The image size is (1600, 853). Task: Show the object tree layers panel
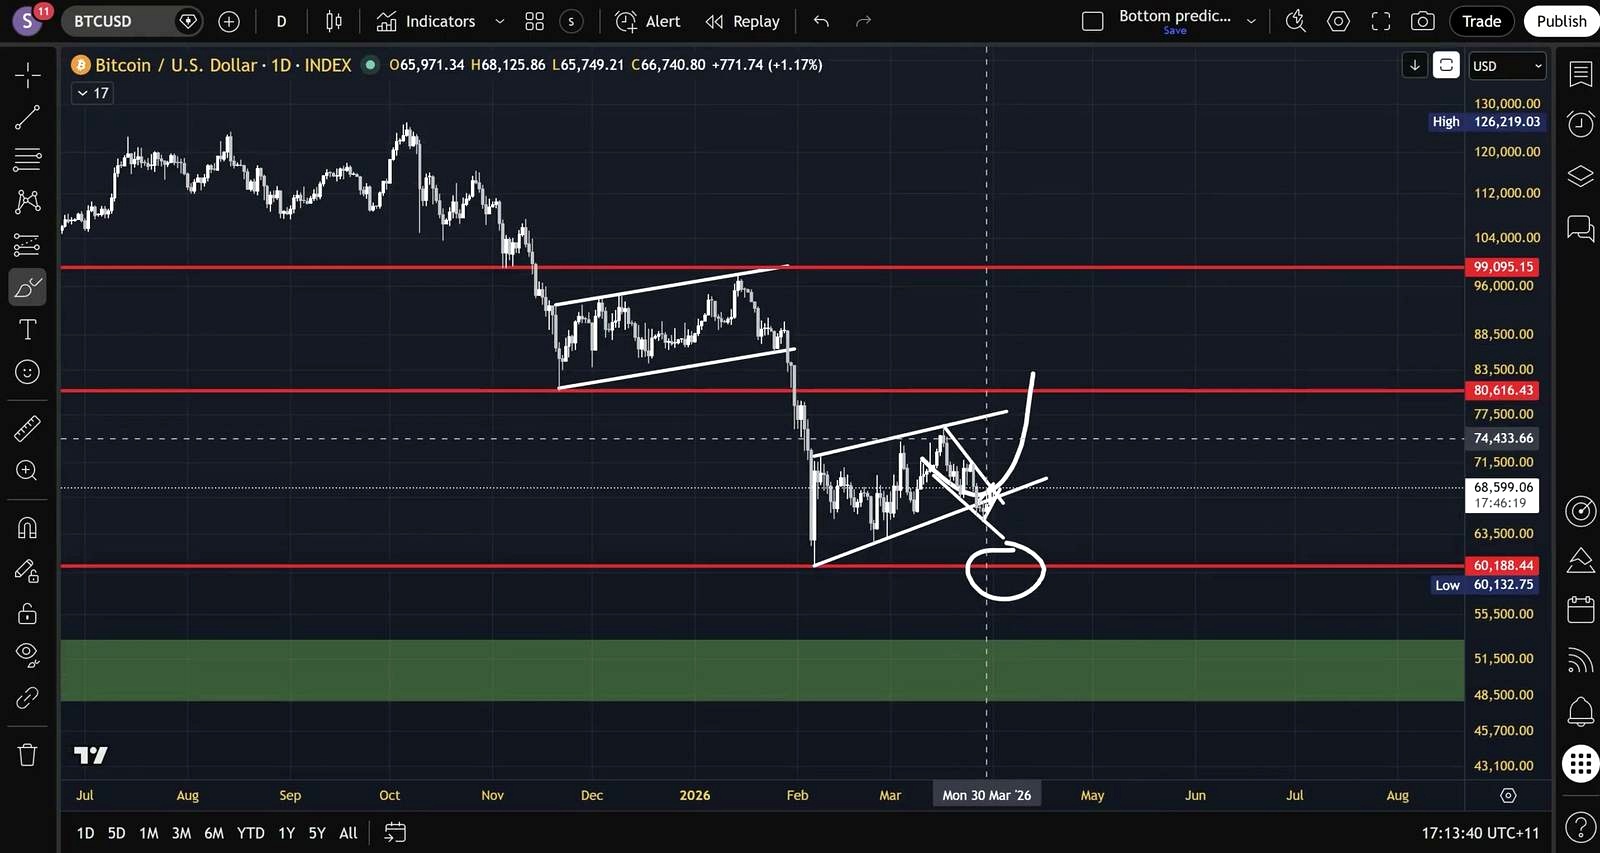(1580, 177)
